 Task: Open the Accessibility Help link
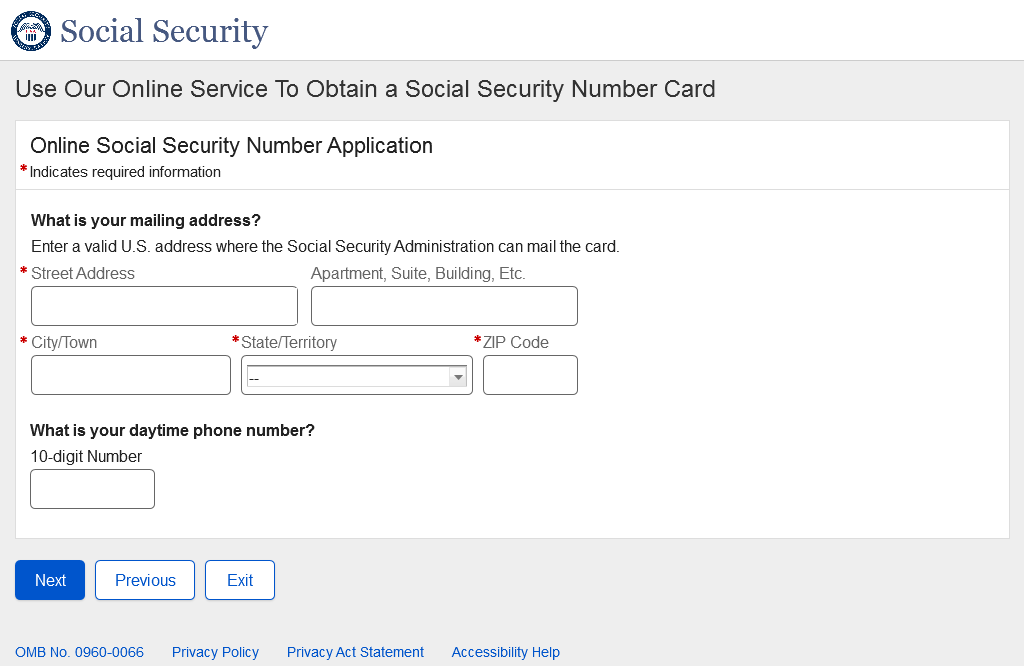(x=505, y=652)
